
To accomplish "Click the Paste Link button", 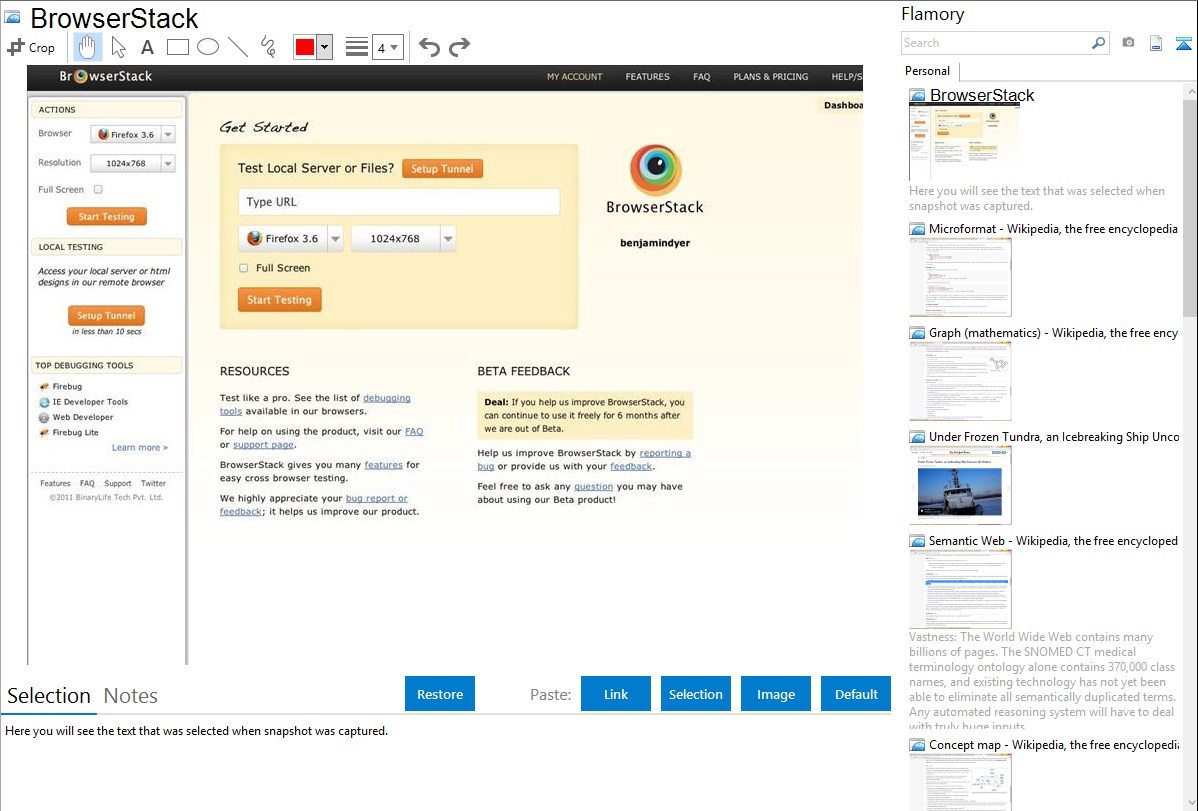I will click(616, 694).
